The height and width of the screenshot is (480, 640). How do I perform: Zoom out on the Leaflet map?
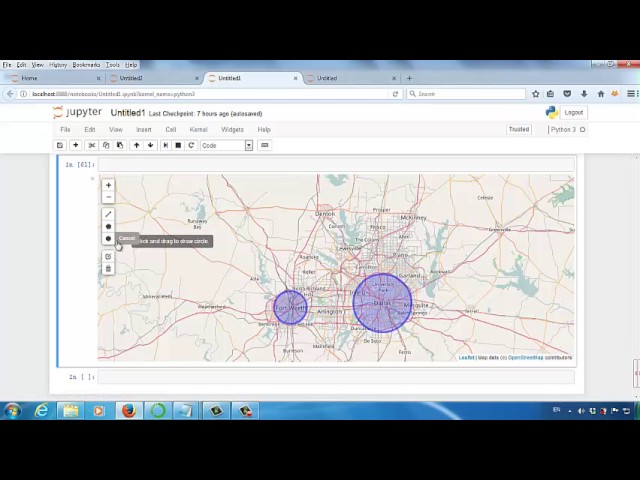(x=108, y=197)
